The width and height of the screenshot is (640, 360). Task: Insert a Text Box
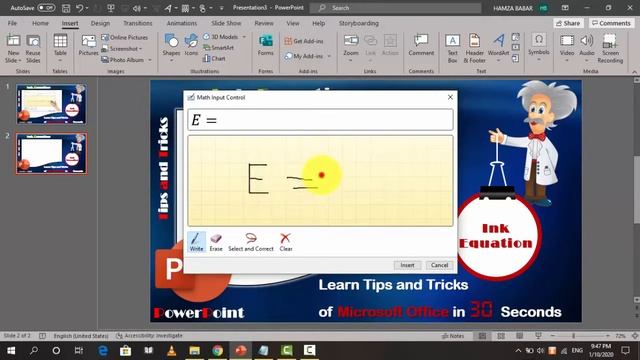[452, 49]
